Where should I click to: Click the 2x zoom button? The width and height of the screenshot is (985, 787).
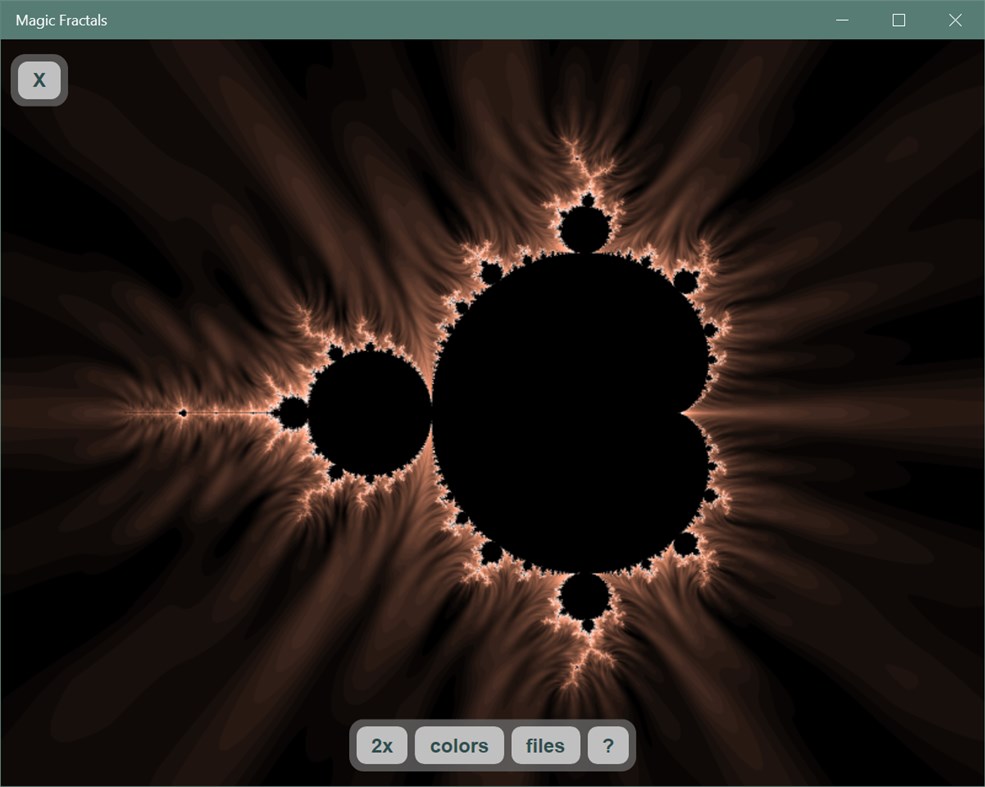[381, 745]
